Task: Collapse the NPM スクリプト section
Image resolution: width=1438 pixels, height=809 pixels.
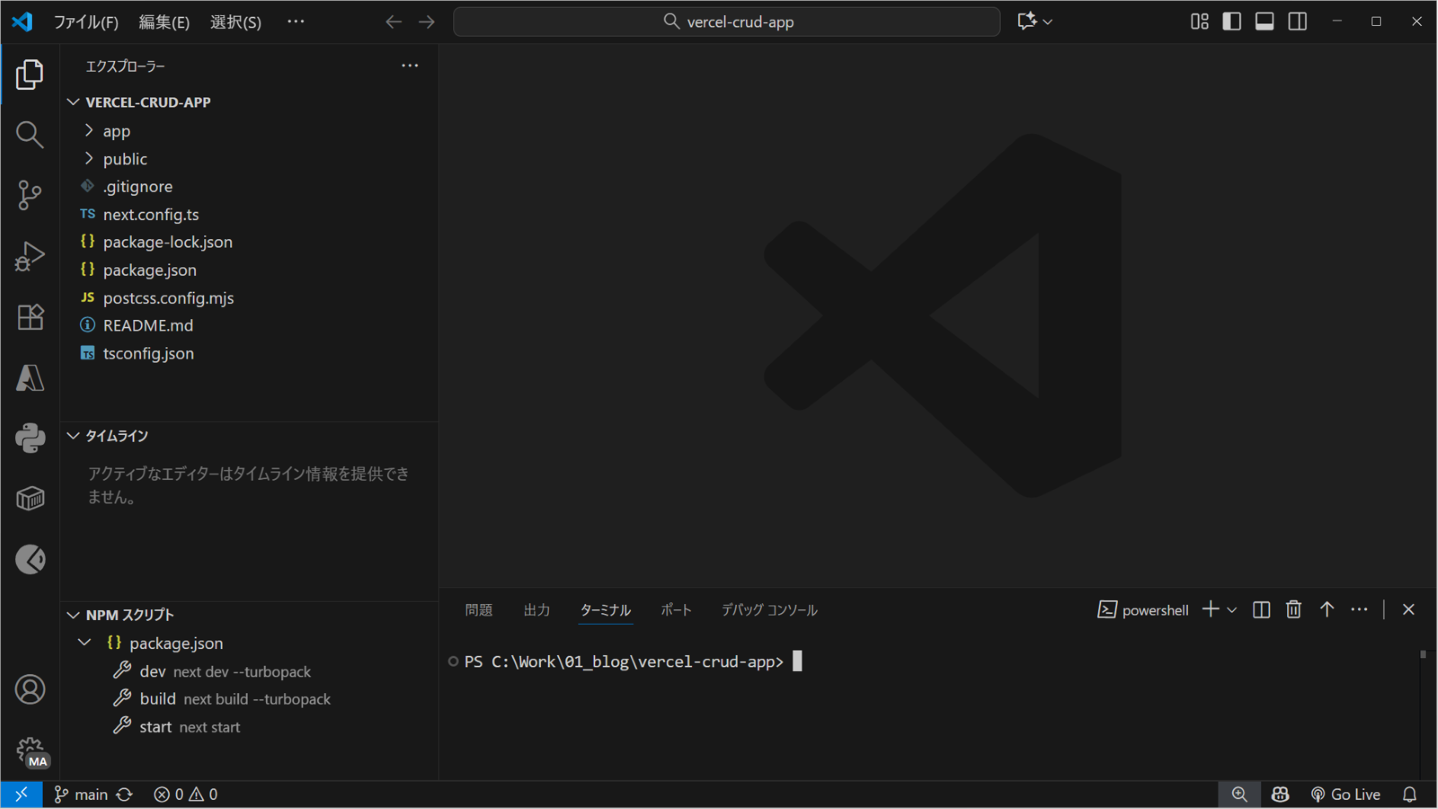Action: point(74,615)
